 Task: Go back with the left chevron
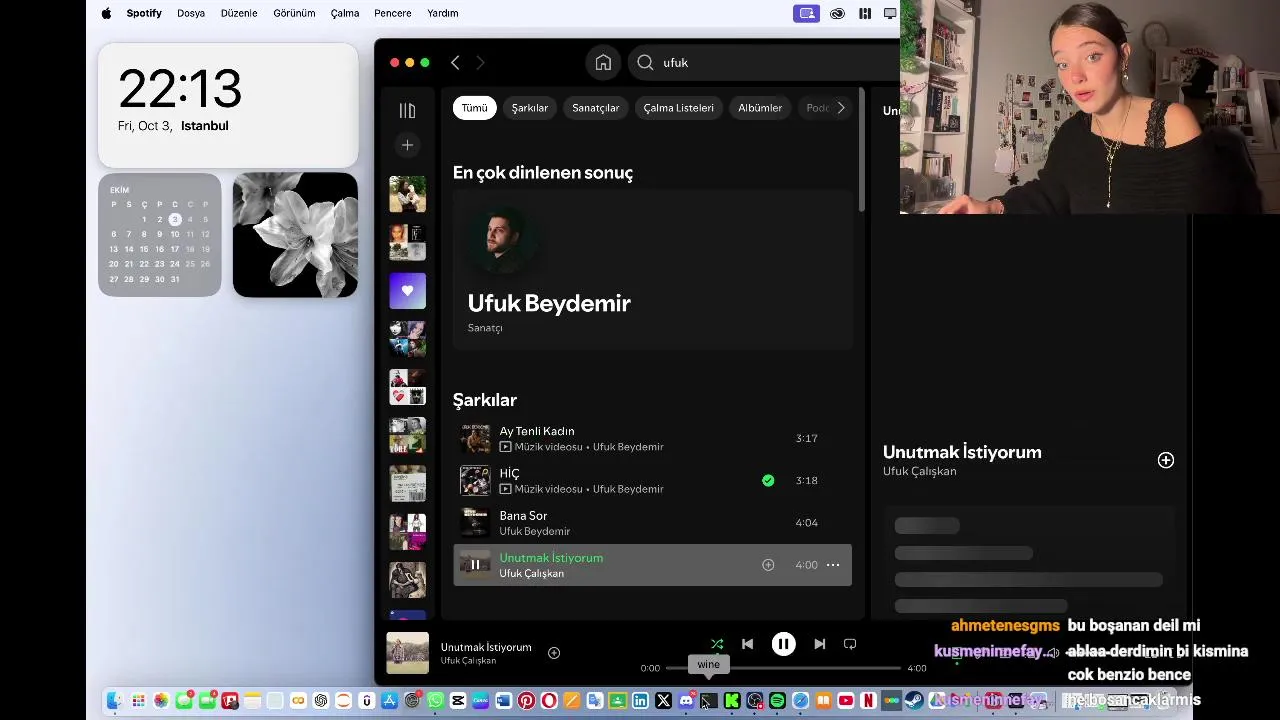click(x=455, y=62)
